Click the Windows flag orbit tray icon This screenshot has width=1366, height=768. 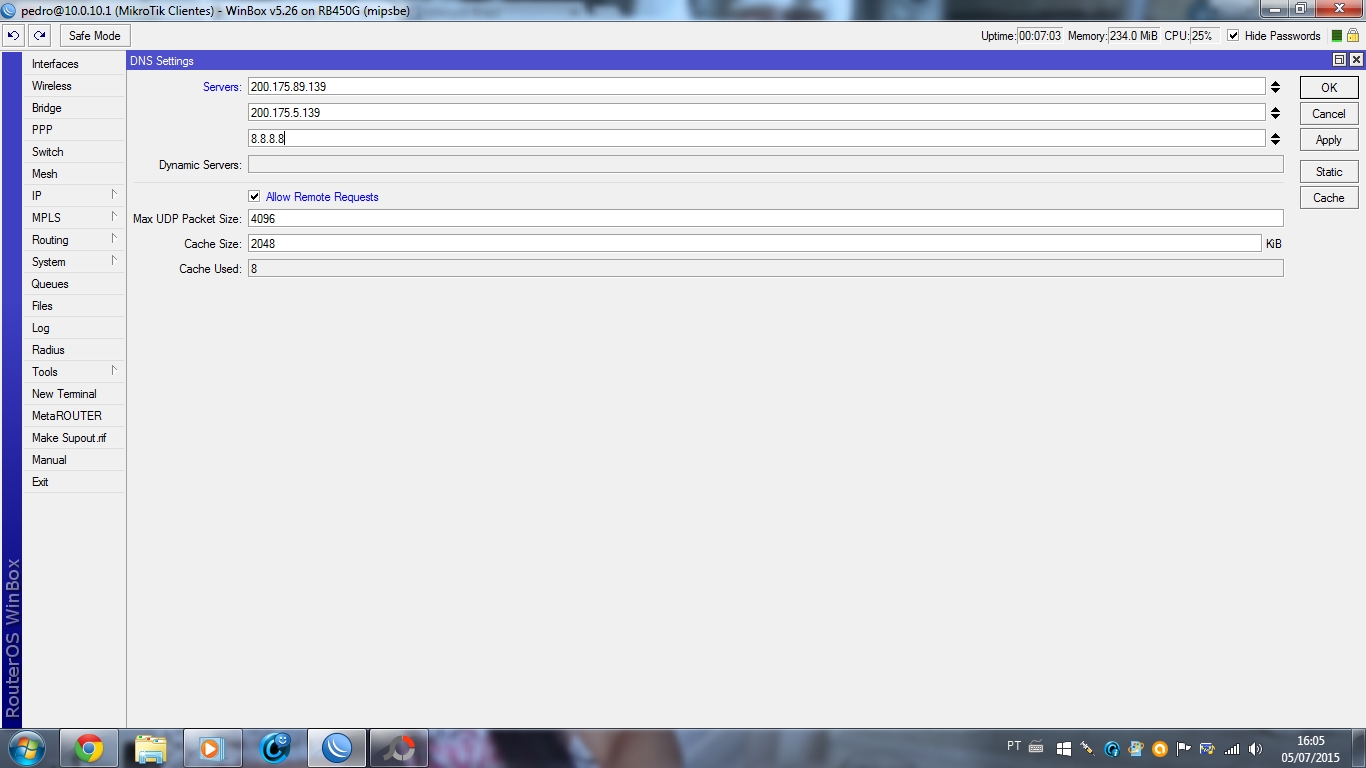(x=1135, y=748)
